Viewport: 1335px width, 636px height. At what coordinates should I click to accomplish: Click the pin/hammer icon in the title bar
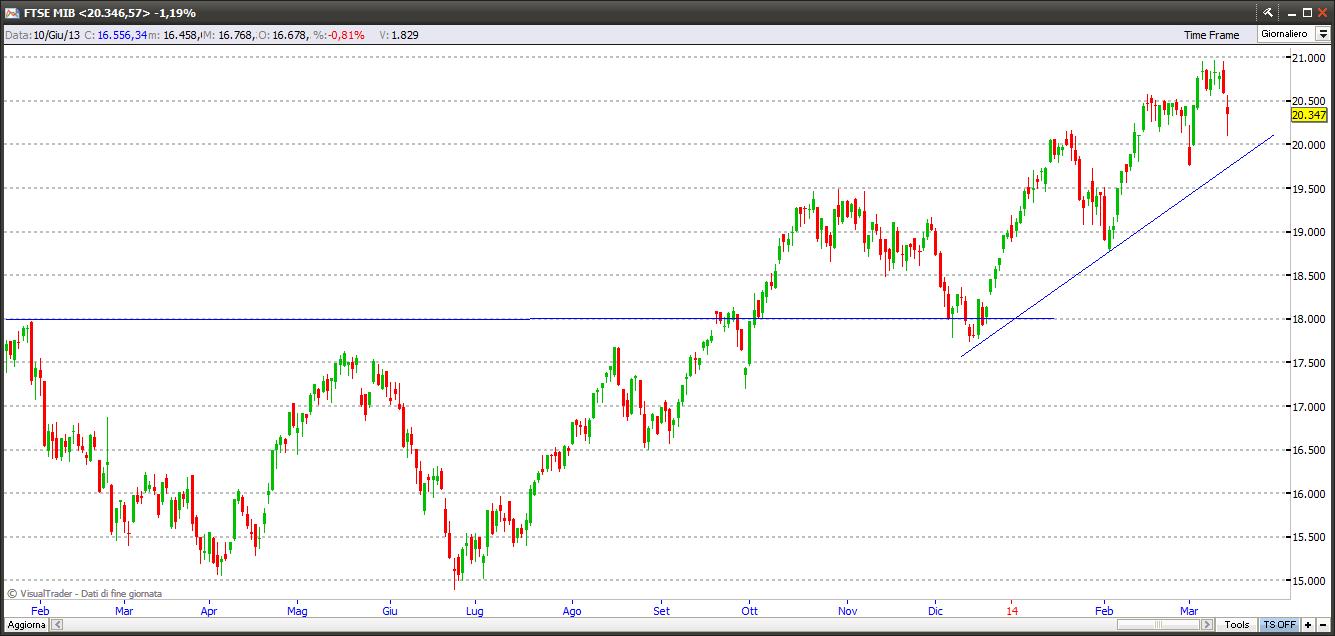[x=1267, y=12]
